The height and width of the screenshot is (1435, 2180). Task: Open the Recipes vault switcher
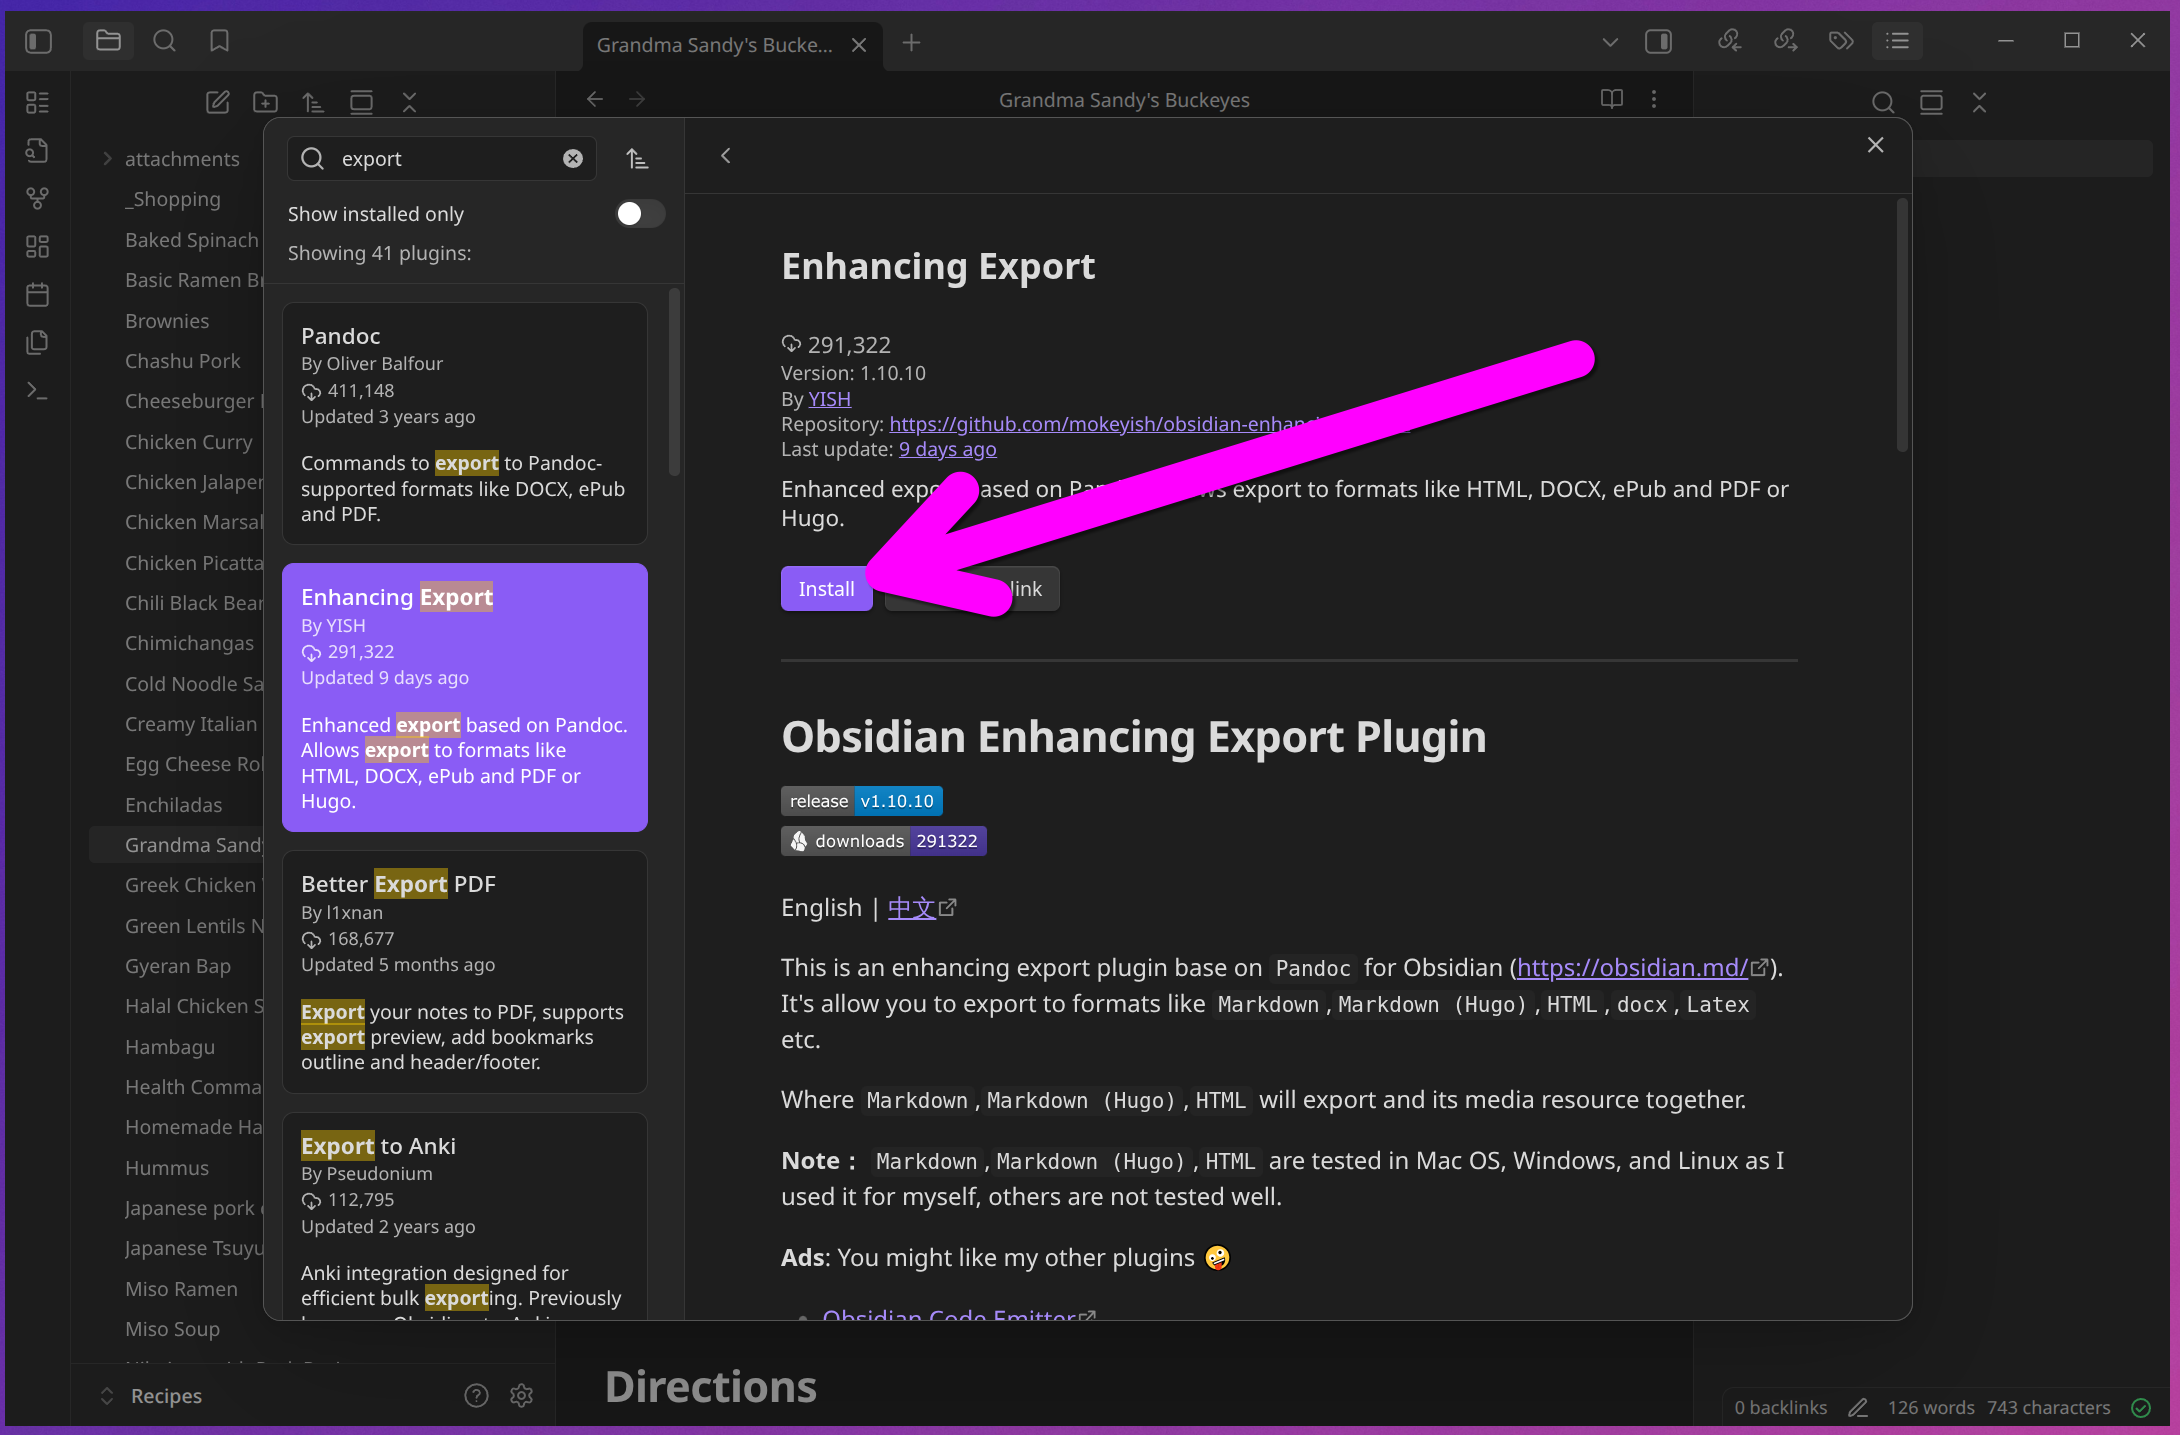tap(166, 1396)
